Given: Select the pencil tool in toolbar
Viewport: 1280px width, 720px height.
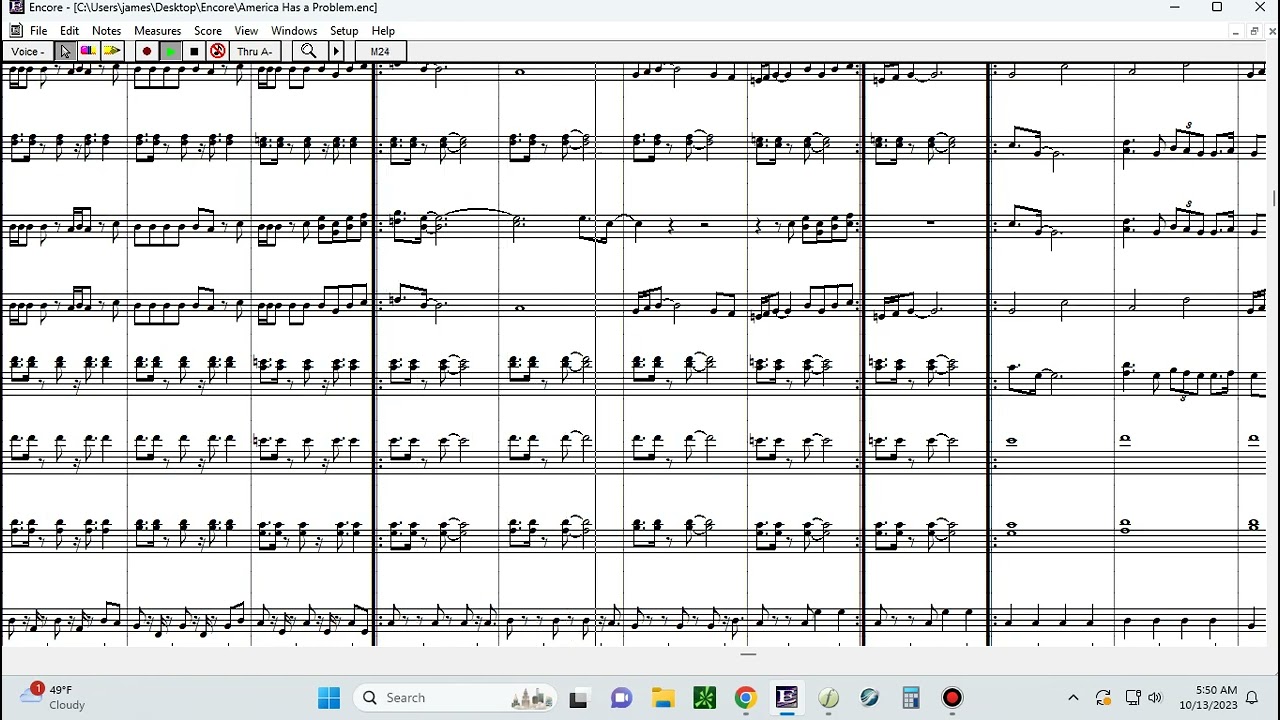Looking at the screenshot, I should coord(112,51).
